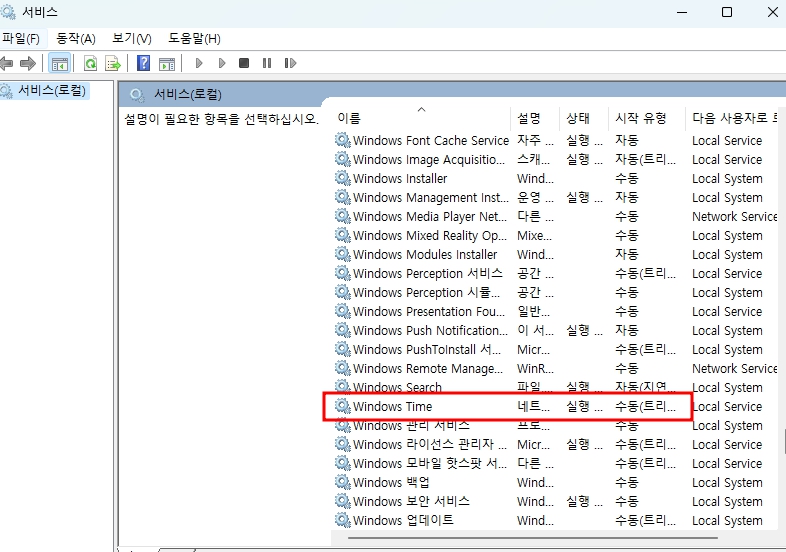Click the horizontal scrollbar below the service list
The image size is (786, 552).
tap(532, 538)
